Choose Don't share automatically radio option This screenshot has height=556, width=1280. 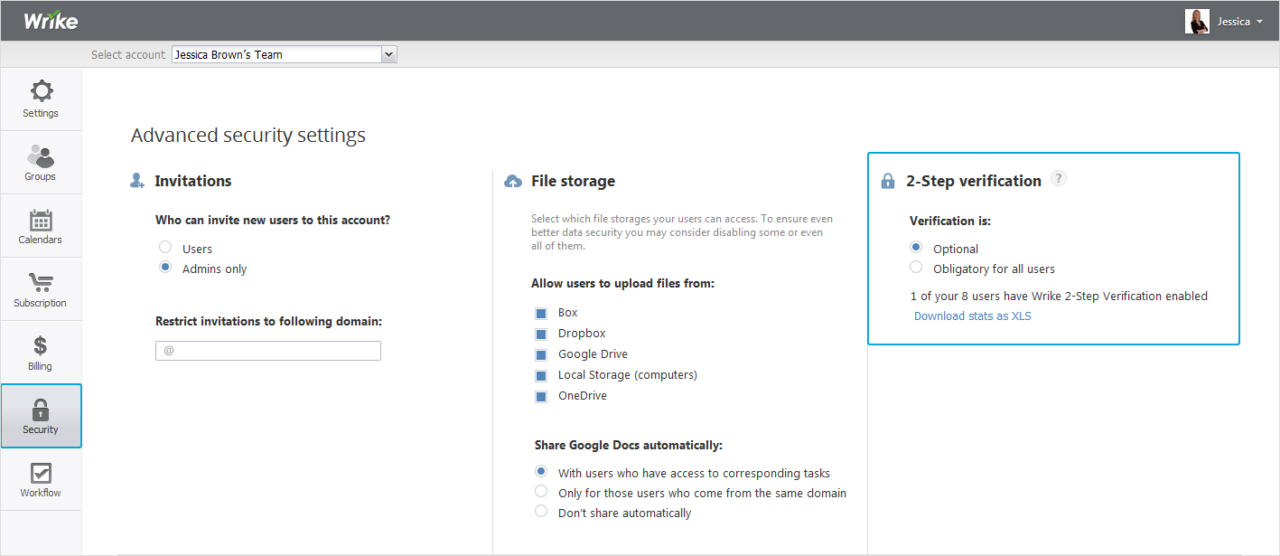click(x=541, y=511)
